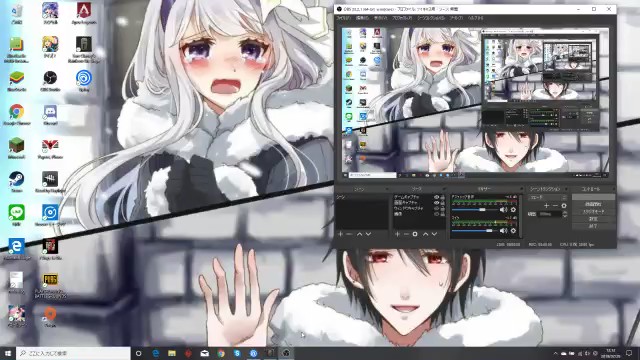This screenshot has width=640, height=360.
Task: Click the 録画開始 button in Controls
Action: (x=593, y=204)
